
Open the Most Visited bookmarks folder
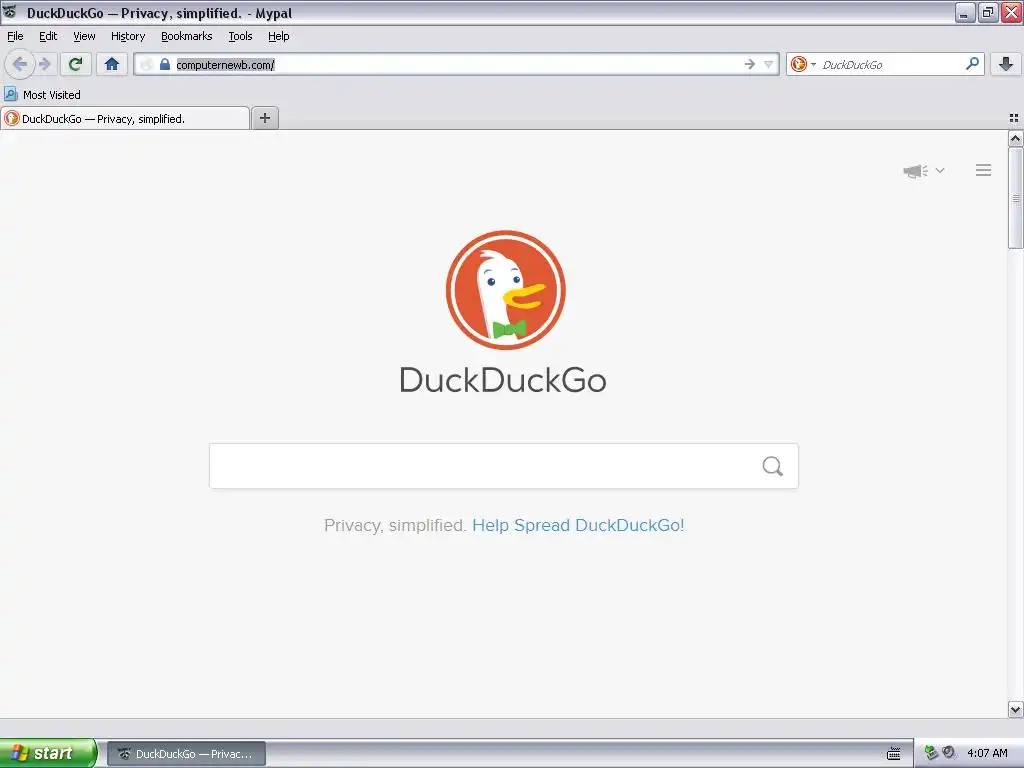pyautogui.click(x=42, y=95)
